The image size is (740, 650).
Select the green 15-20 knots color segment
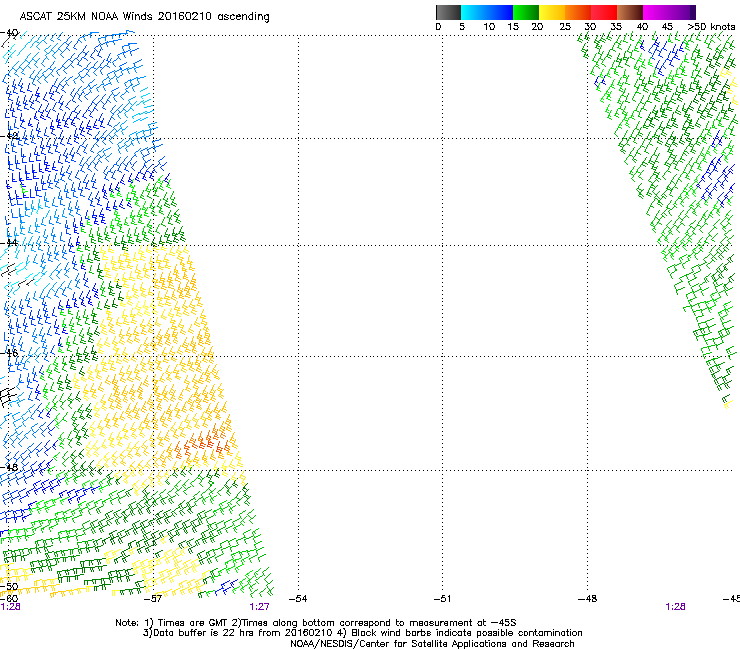pos(526,12)
